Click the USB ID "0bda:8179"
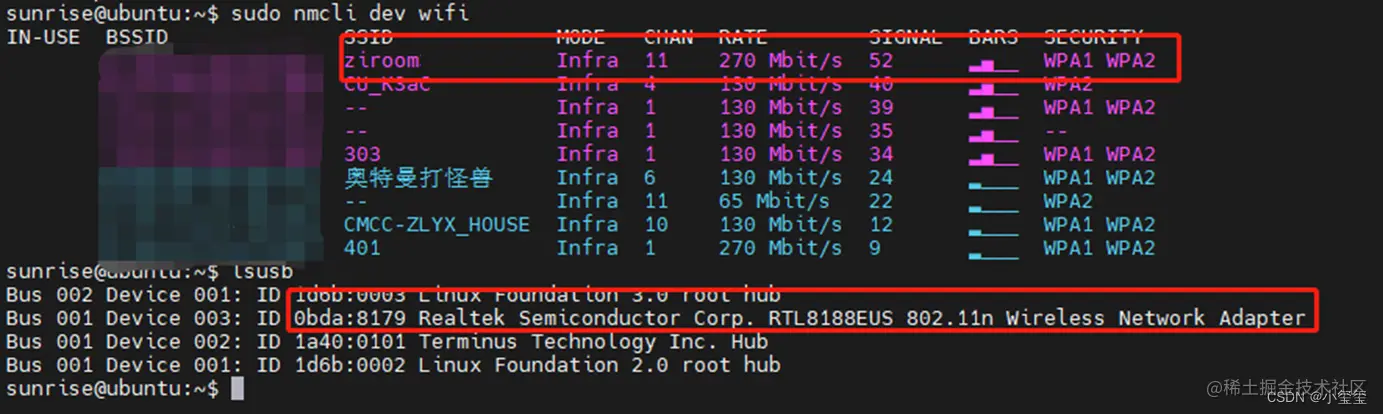 (349, 318)
